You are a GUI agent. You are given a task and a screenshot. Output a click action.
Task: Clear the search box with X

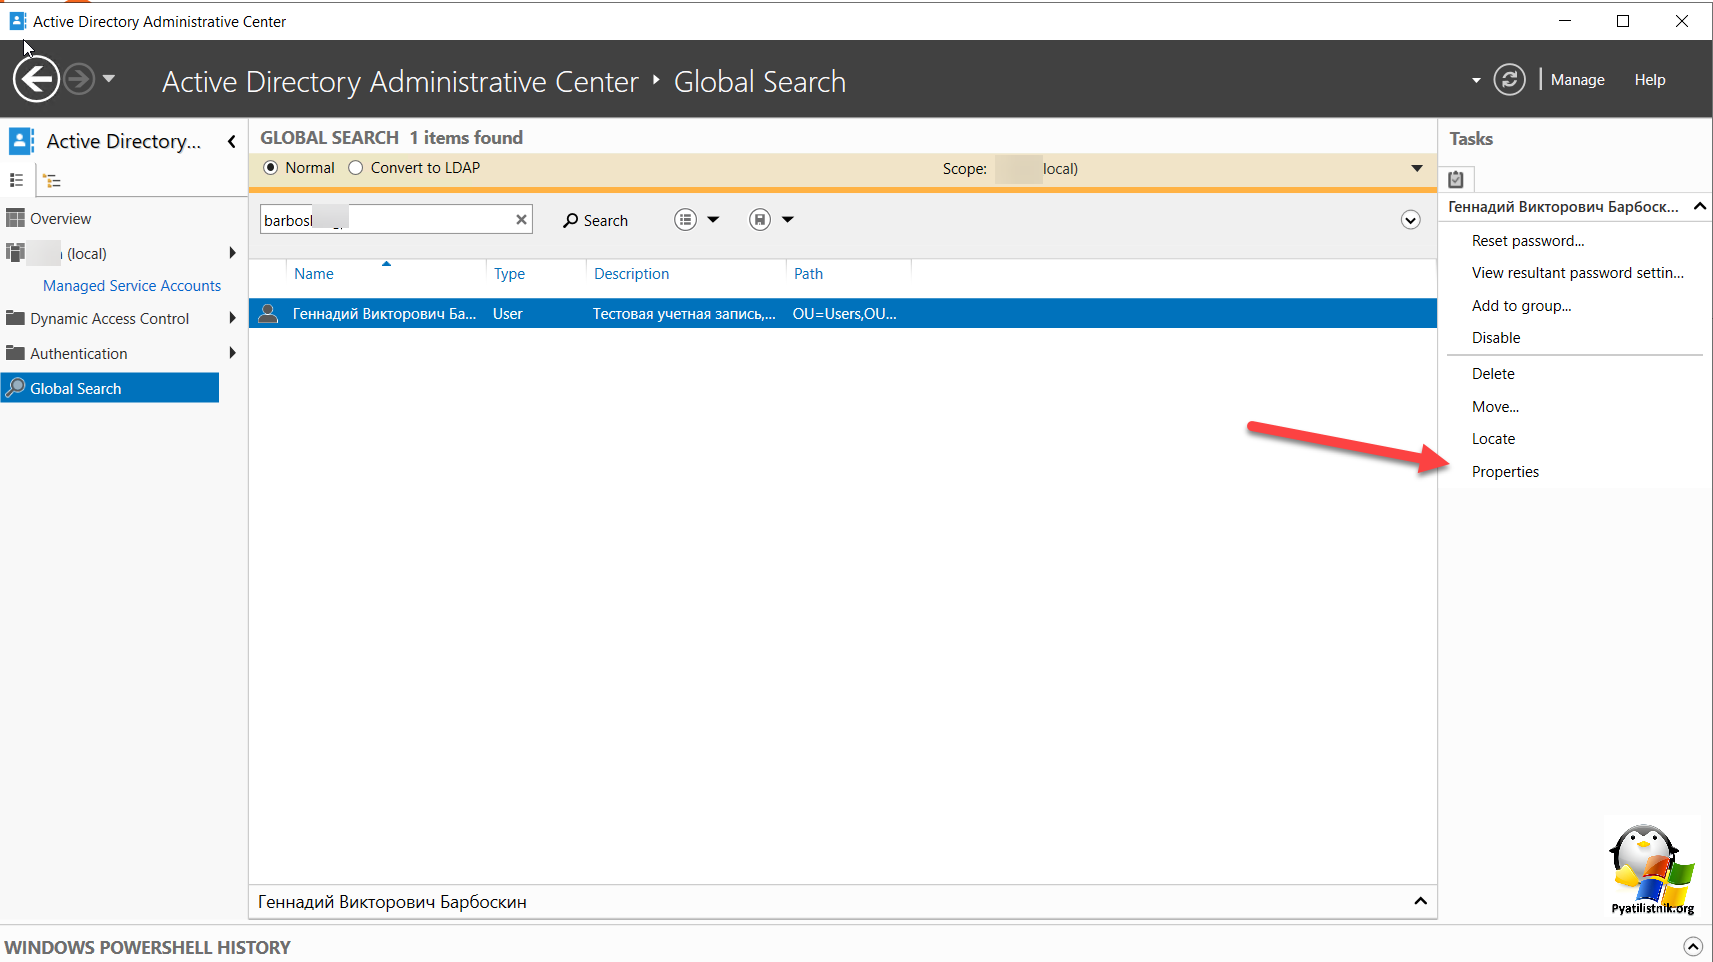521,220
